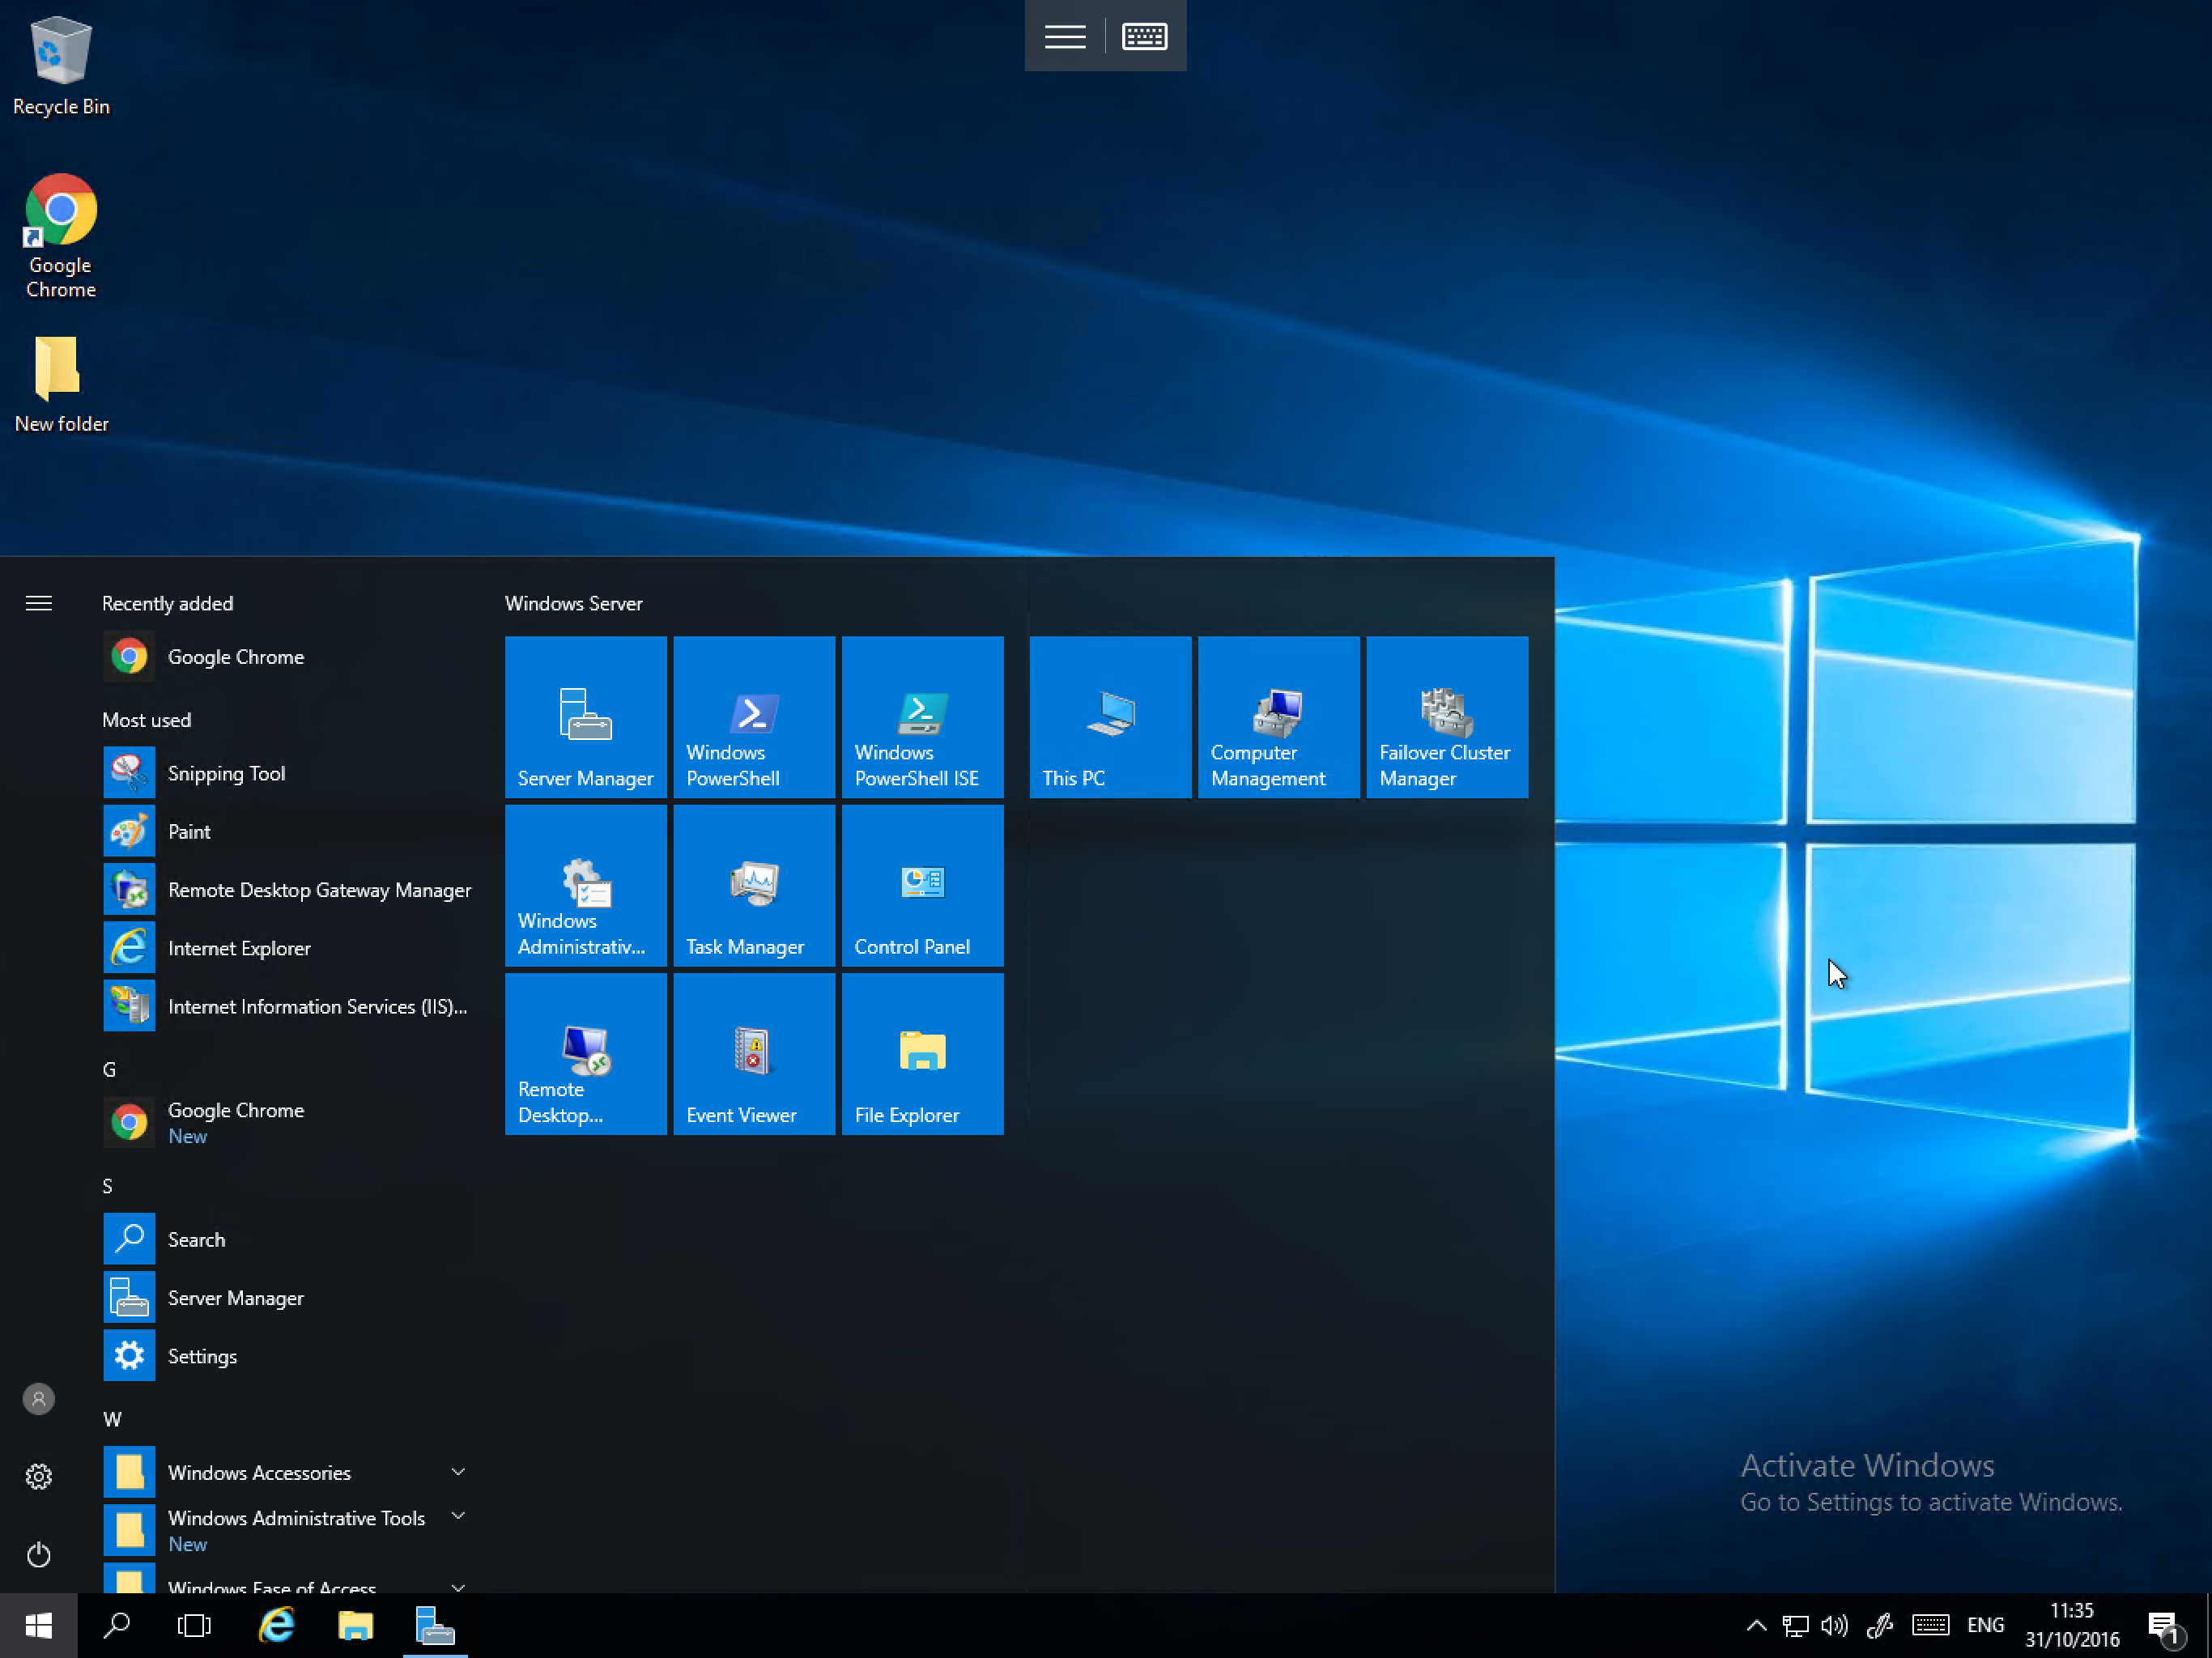
Task: Open Settings in the apps list
Action: (x=288, y=1356)
